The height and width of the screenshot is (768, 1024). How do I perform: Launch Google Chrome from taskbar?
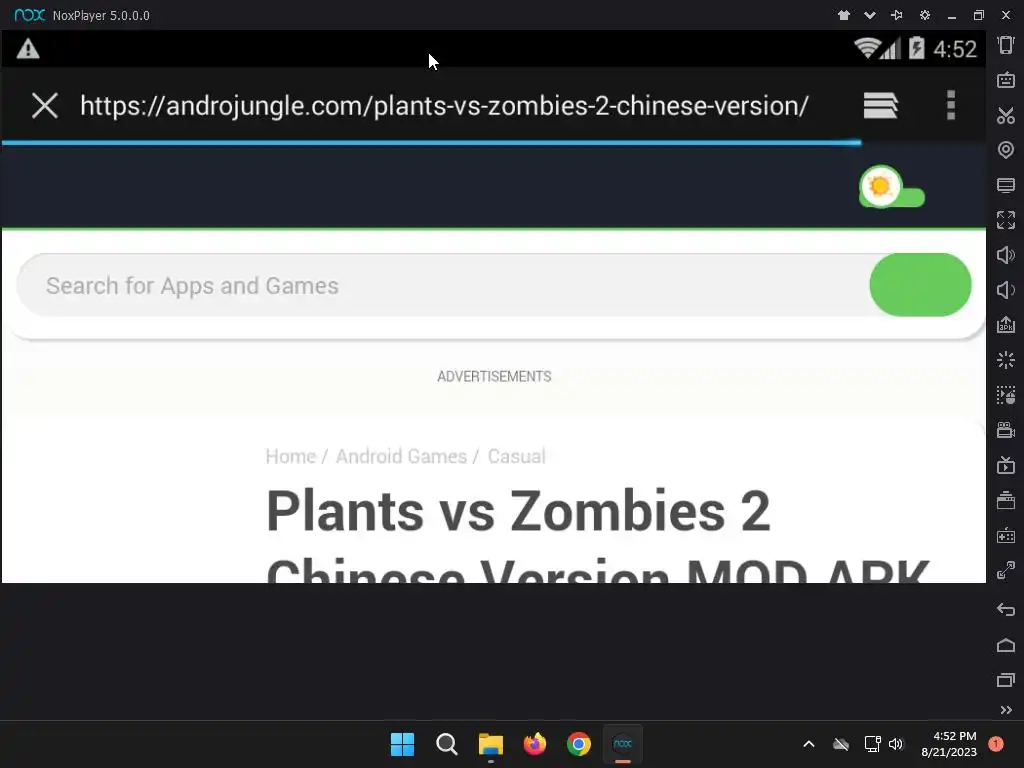579,744
